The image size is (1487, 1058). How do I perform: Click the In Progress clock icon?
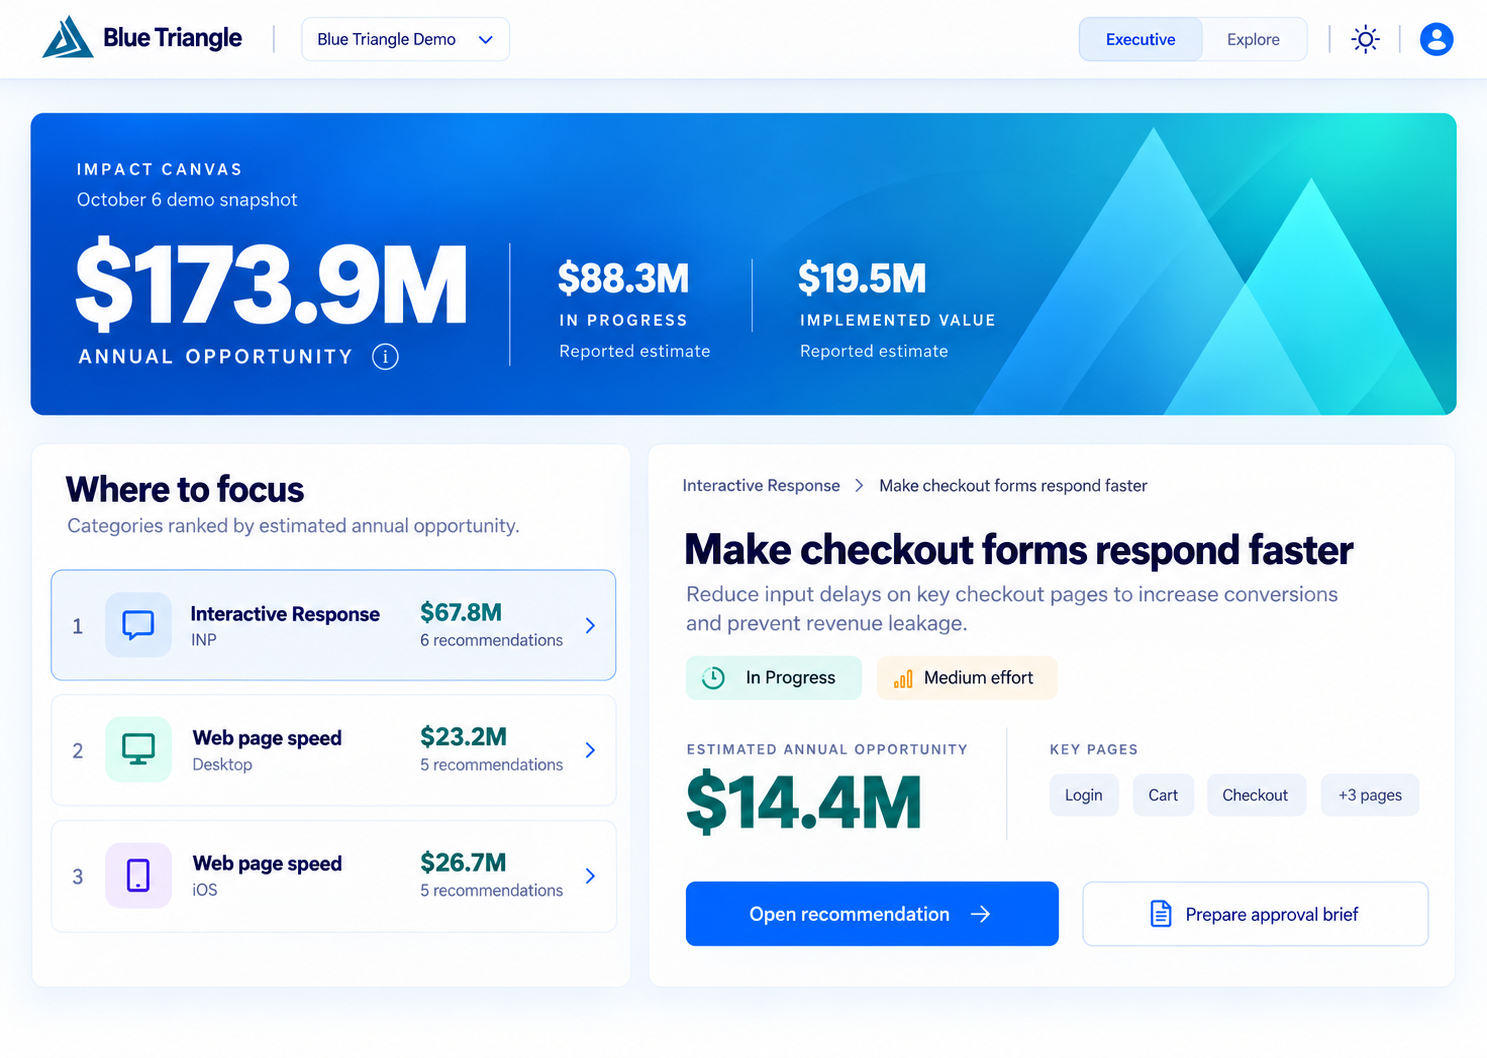click(x=713, y=678)
